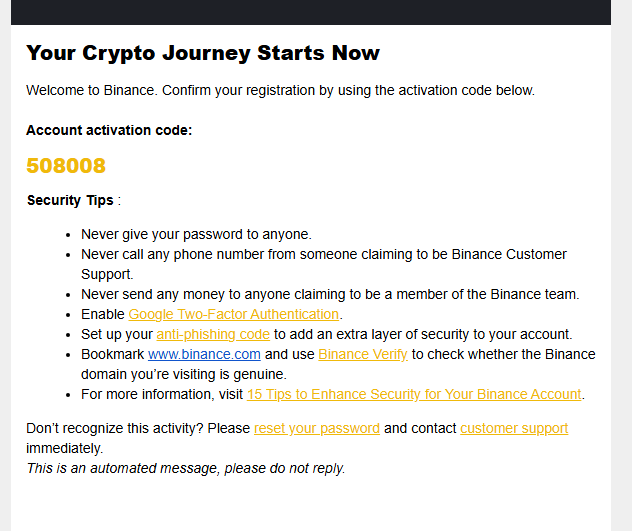Click the reset your password link
Screen dimensions: 632x531
(316, 428)
